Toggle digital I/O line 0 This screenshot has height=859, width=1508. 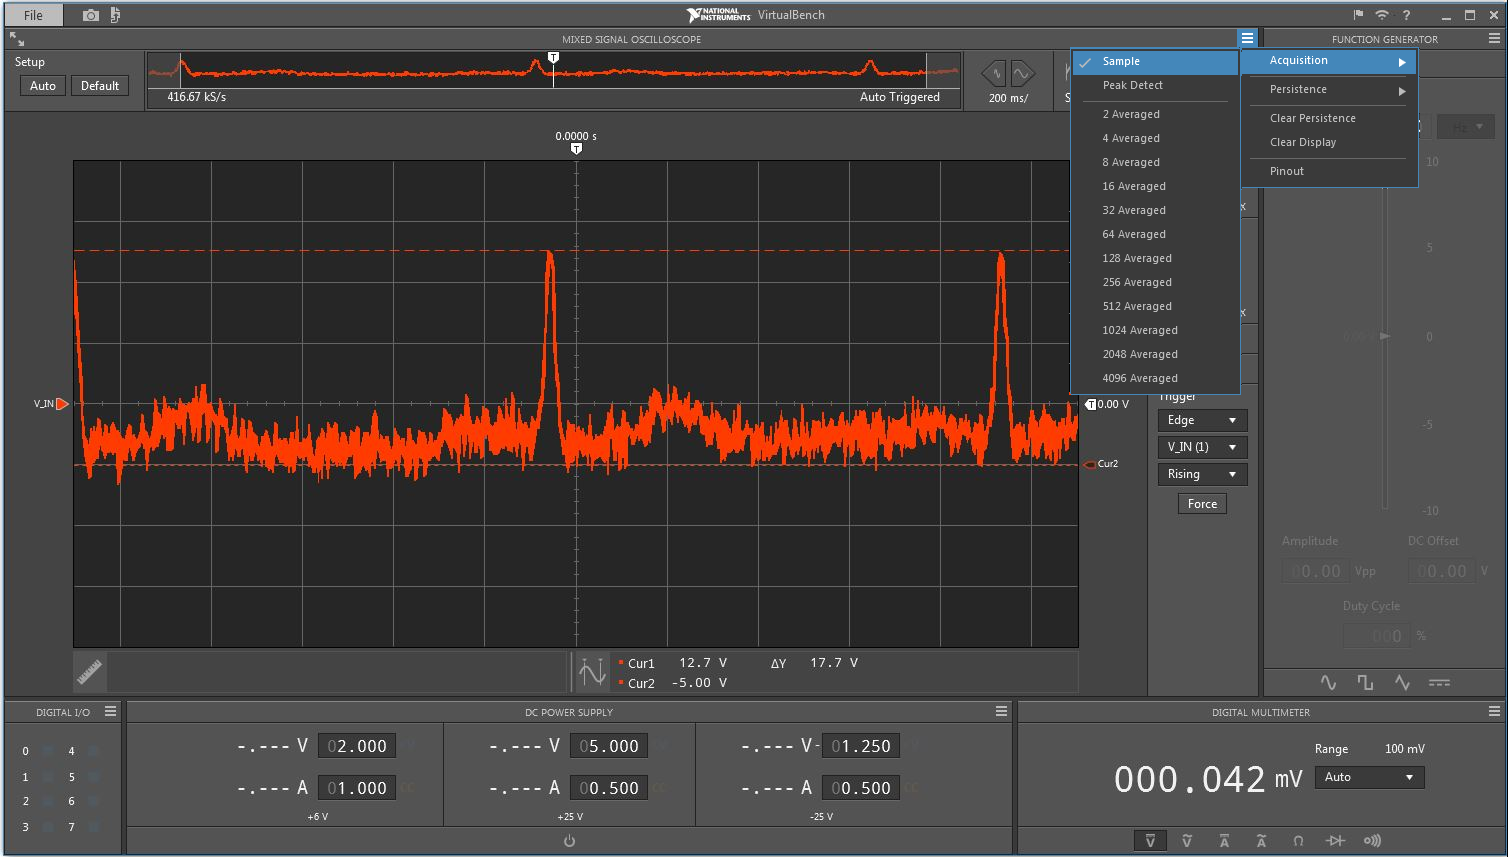pyautogui.click(x=45, y=751)
